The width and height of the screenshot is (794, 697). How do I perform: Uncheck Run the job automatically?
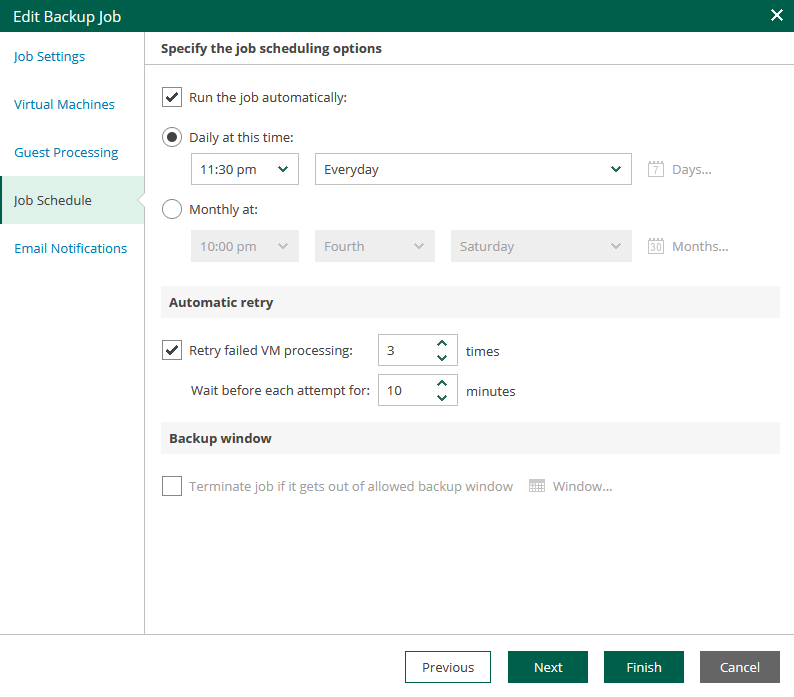[x=172, y=97]
